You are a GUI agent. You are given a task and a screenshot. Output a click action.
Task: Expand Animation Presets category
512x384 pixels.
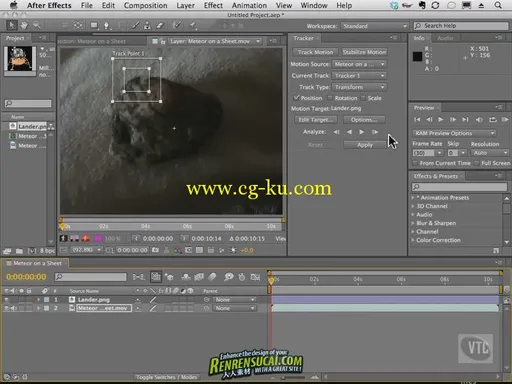[x=413, y=198]
